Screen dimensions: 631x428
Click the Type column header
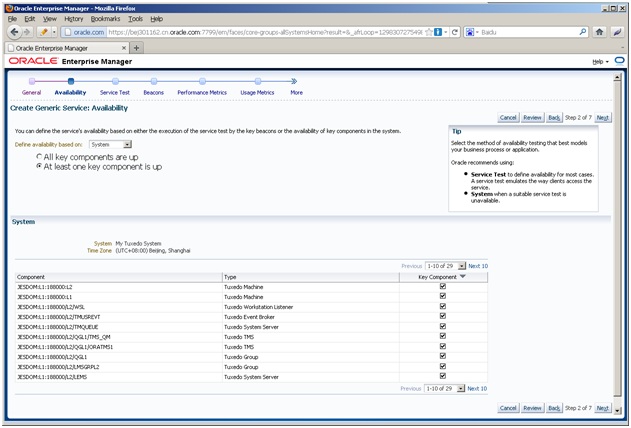pos(311,277)
